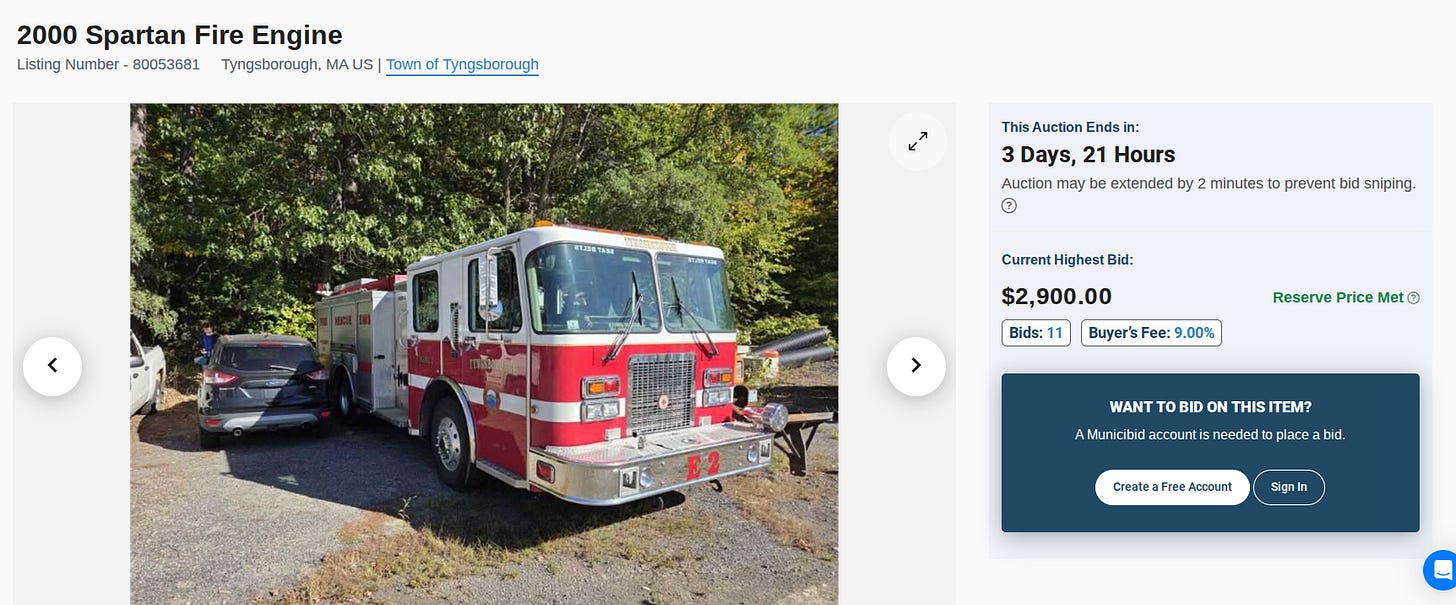
Task: Select the 2000 Spartan Fire Engine title
Action: (x=180, y=35)
